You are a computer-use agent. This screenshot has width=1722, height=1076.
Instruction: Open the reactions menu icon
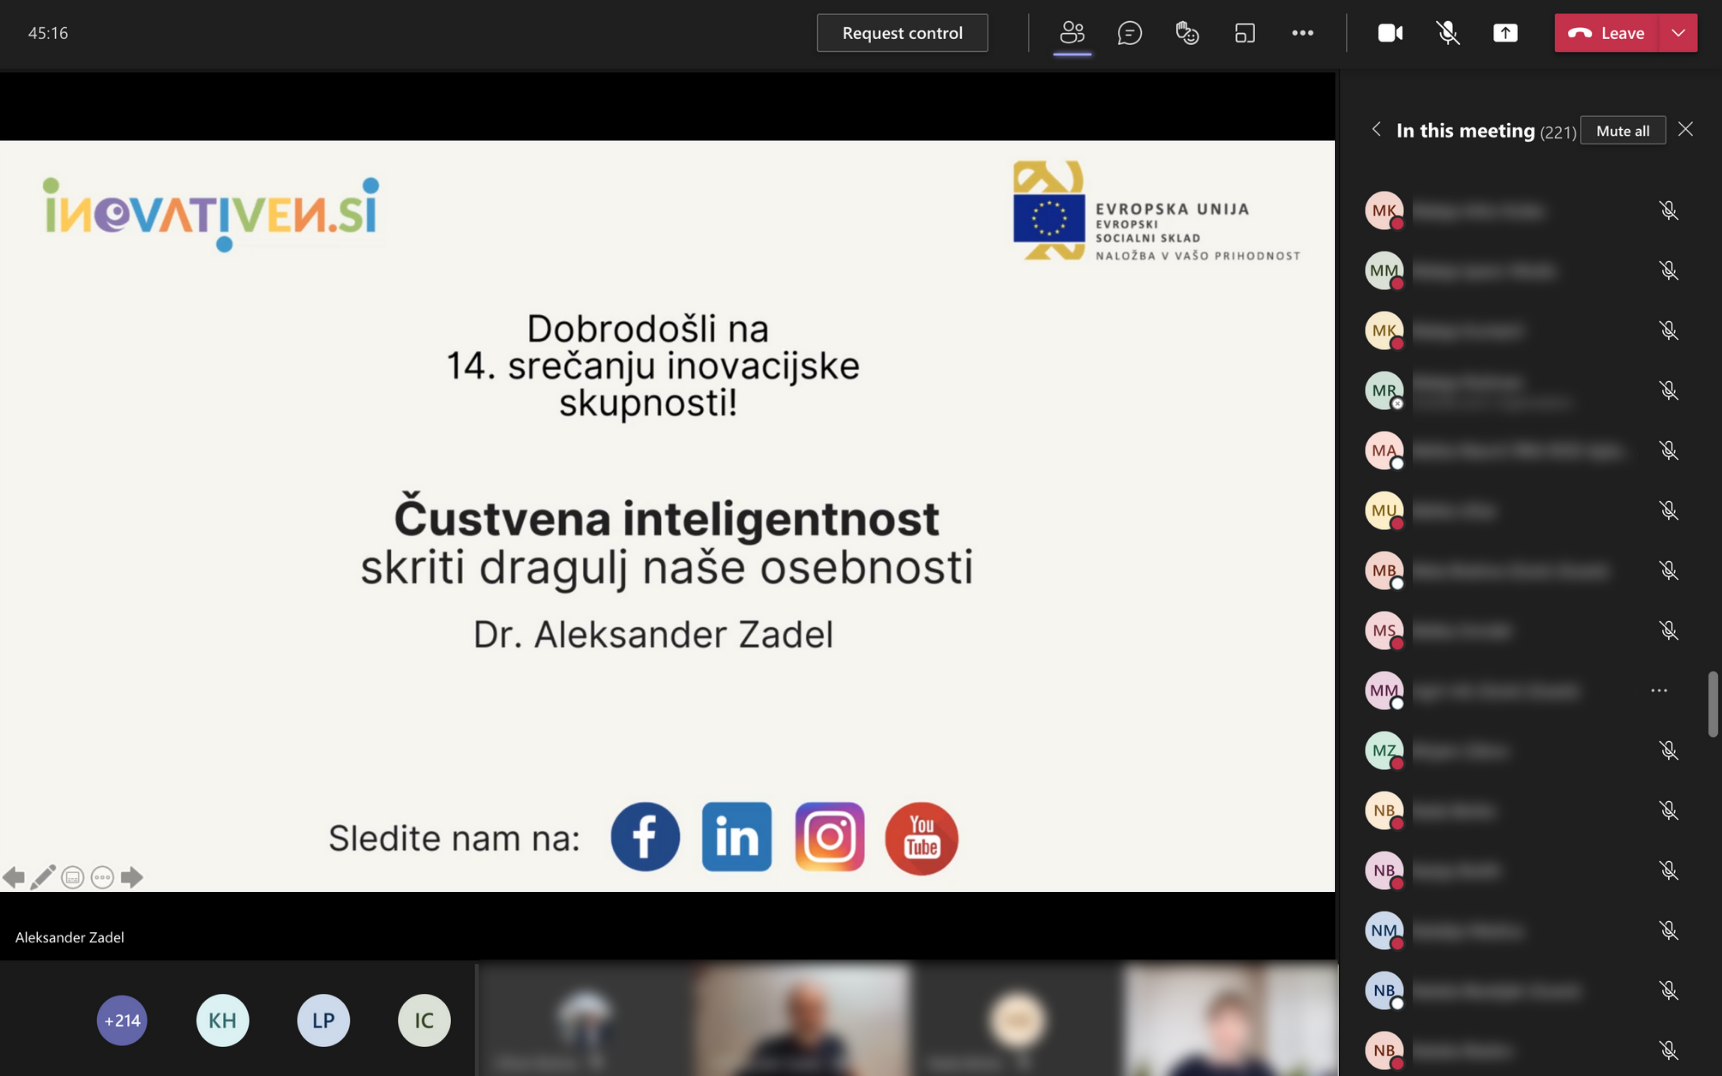pyautogui.click(x=1187, y=33)
